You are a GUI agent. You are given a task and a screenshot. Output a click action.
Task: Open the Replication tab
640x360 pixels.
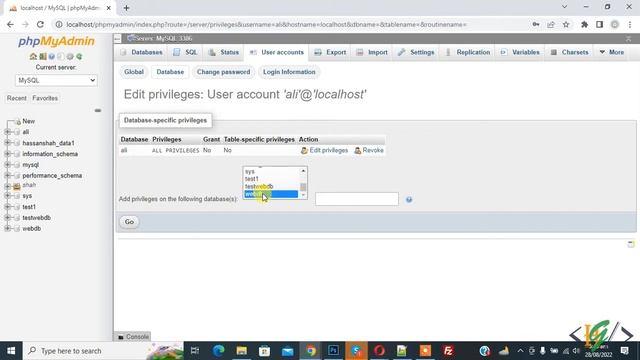468,52
